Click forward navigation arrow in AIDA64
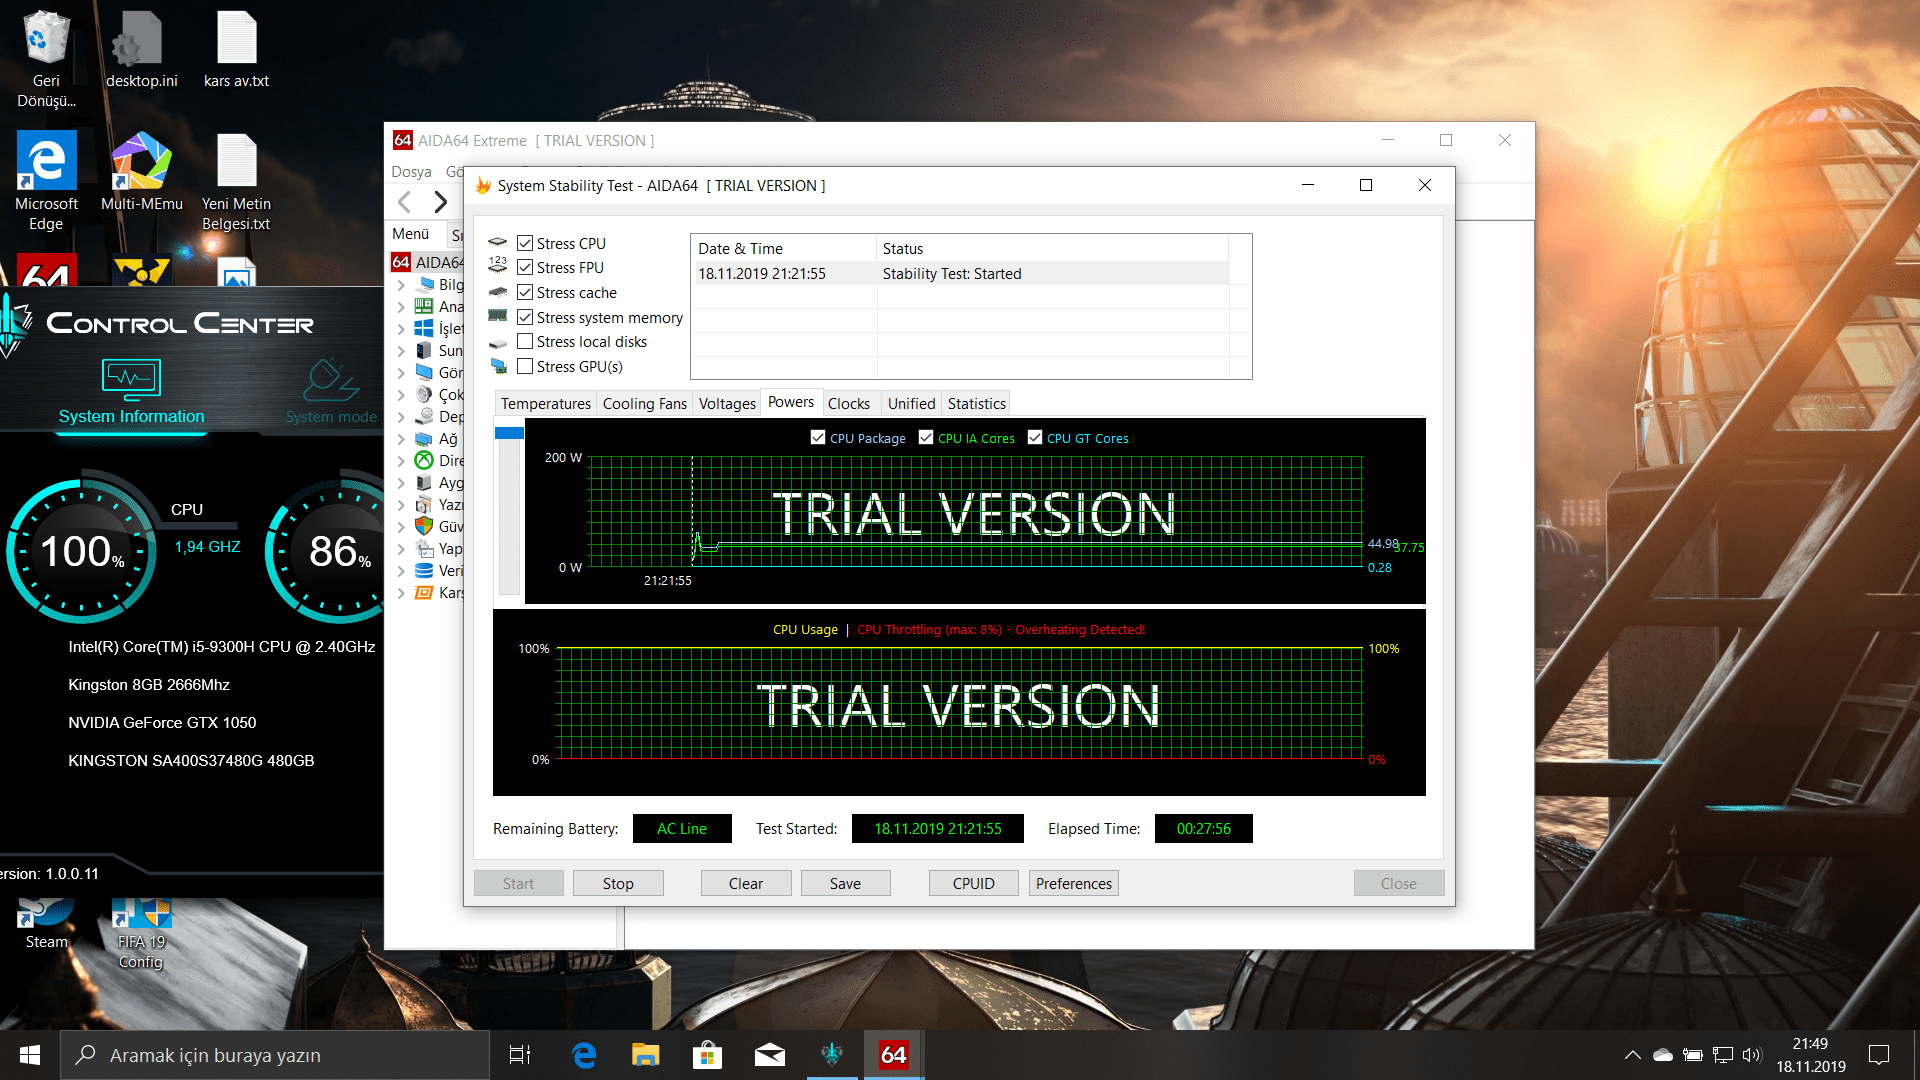 pos(440,202)
